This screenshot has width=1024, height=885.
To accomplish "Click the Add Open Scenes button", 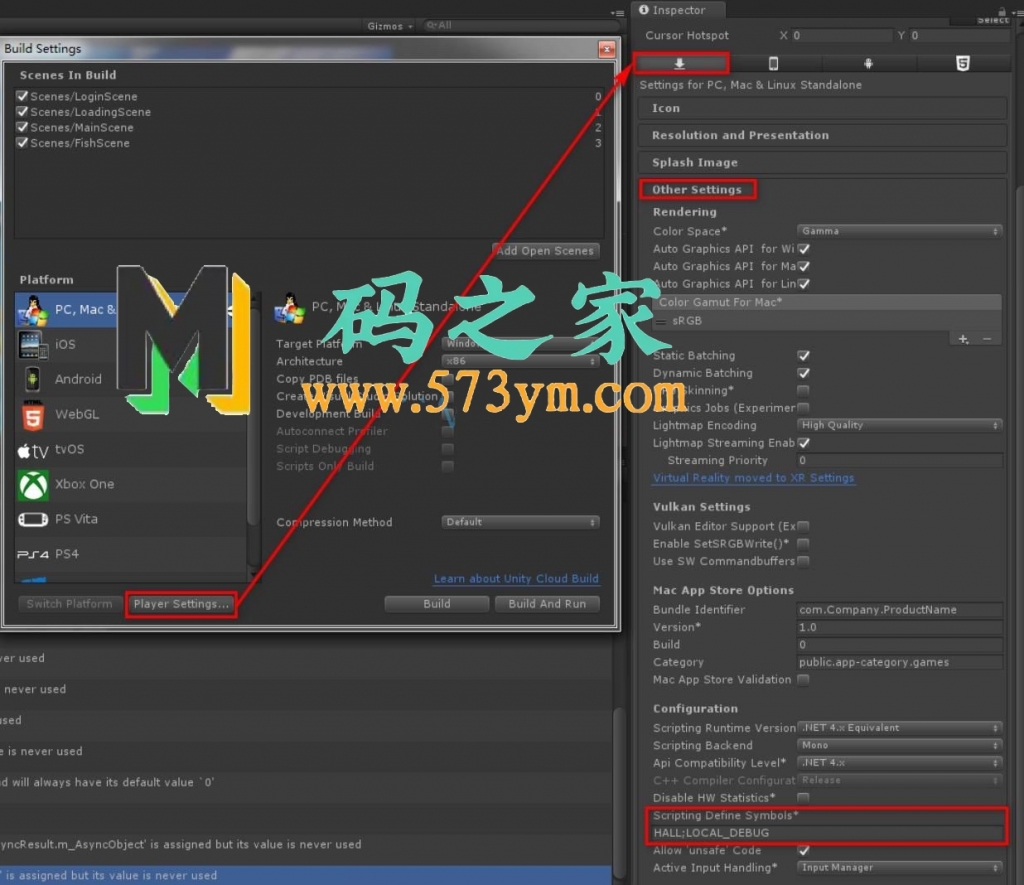I will [x=545, y=251].
